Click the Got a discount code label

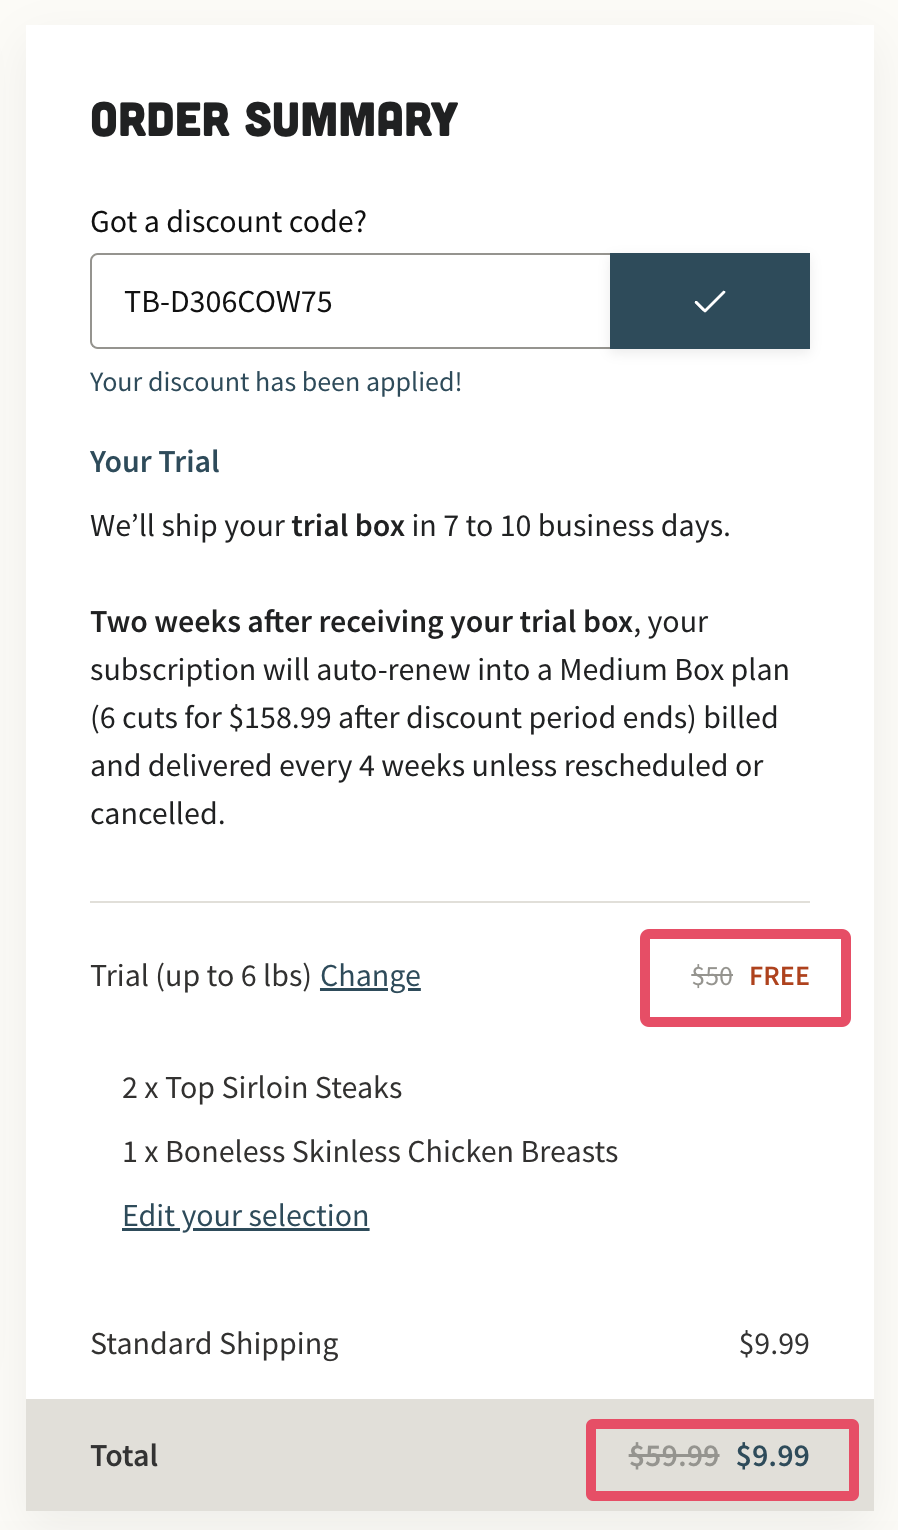[x=228, y=221]
